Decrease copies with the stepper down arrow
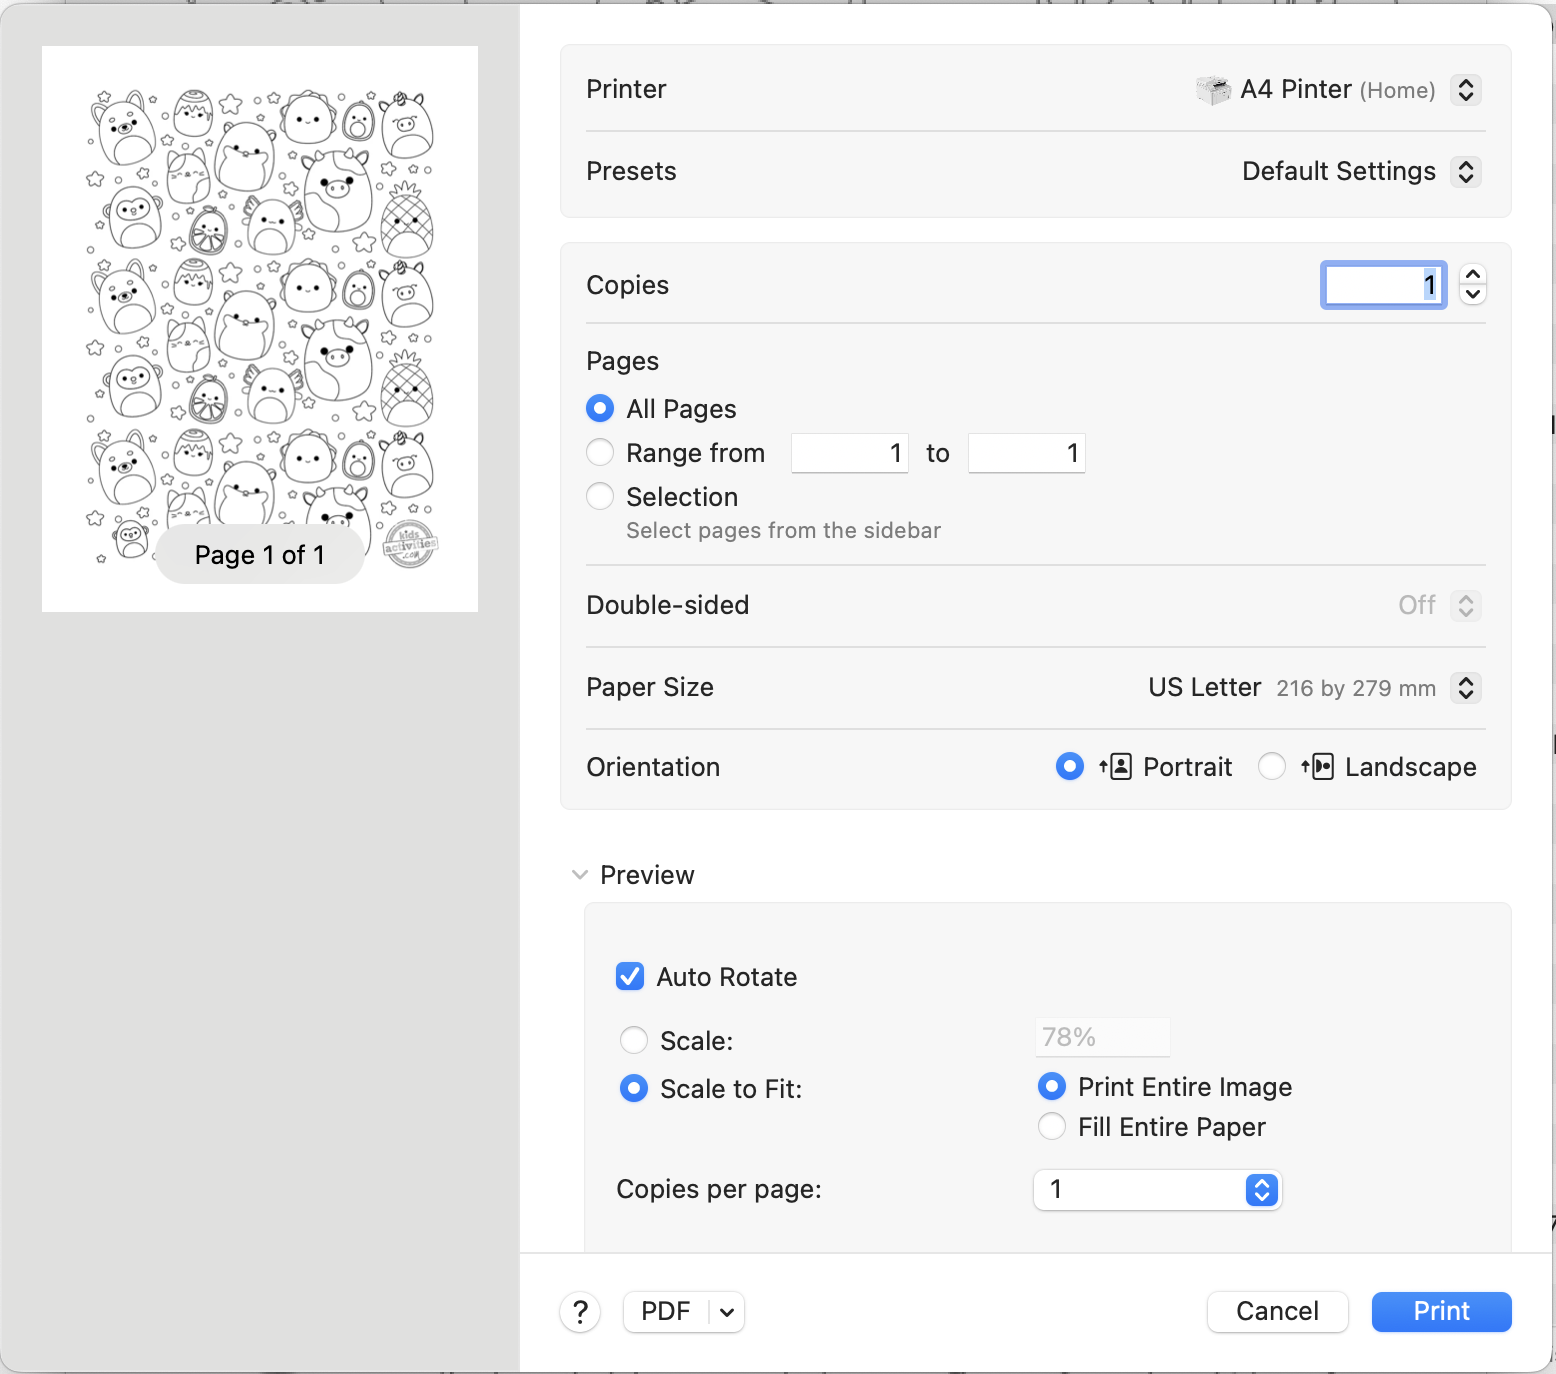Screen dimensions: 1556x1374 coord(1473,295)
